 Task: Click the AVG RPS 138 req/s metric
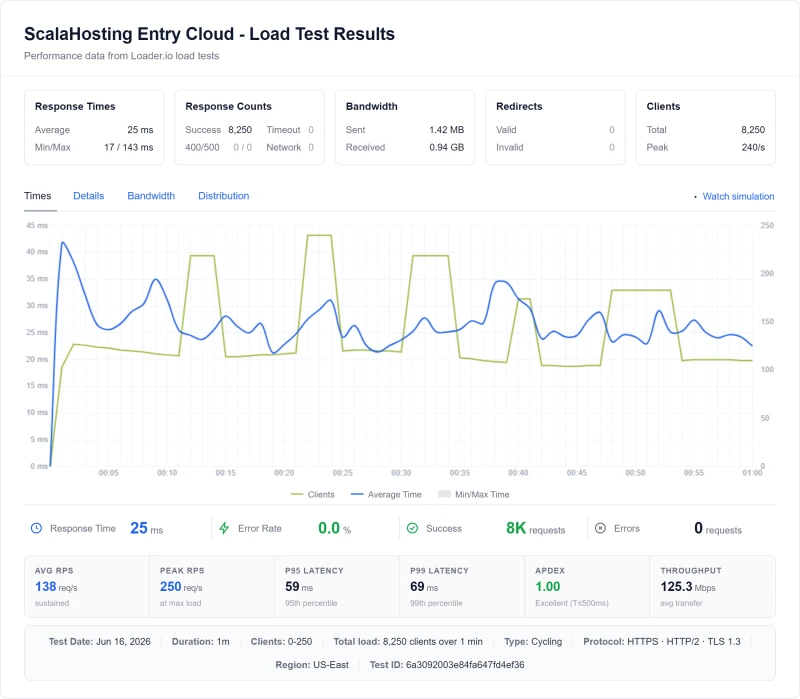click(56, 587)
